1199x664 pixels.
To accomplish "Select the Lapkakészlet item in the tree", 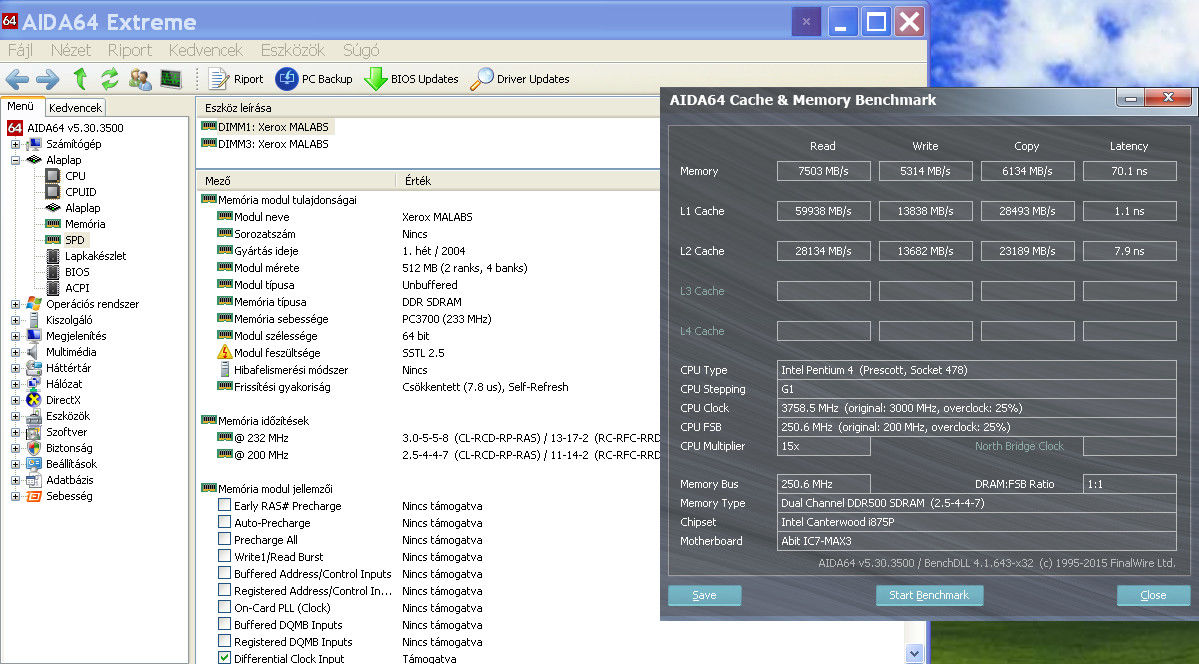I will pyautogui.click(x=96, y=256).
